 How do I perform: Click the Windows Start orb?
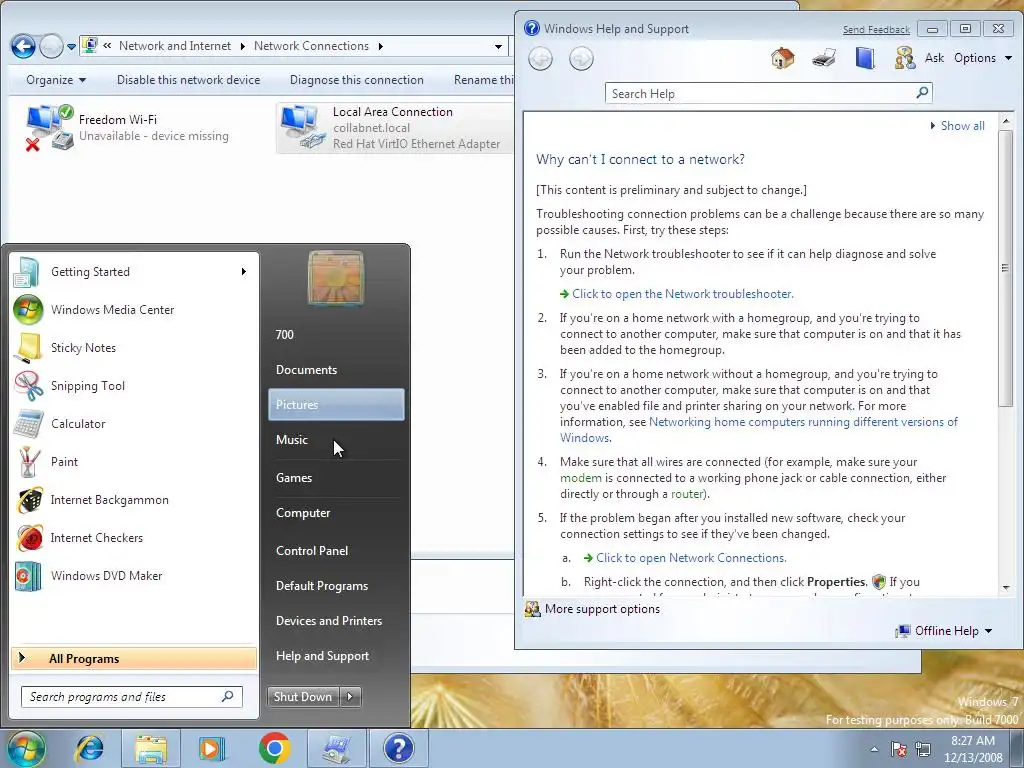(25, 748)
